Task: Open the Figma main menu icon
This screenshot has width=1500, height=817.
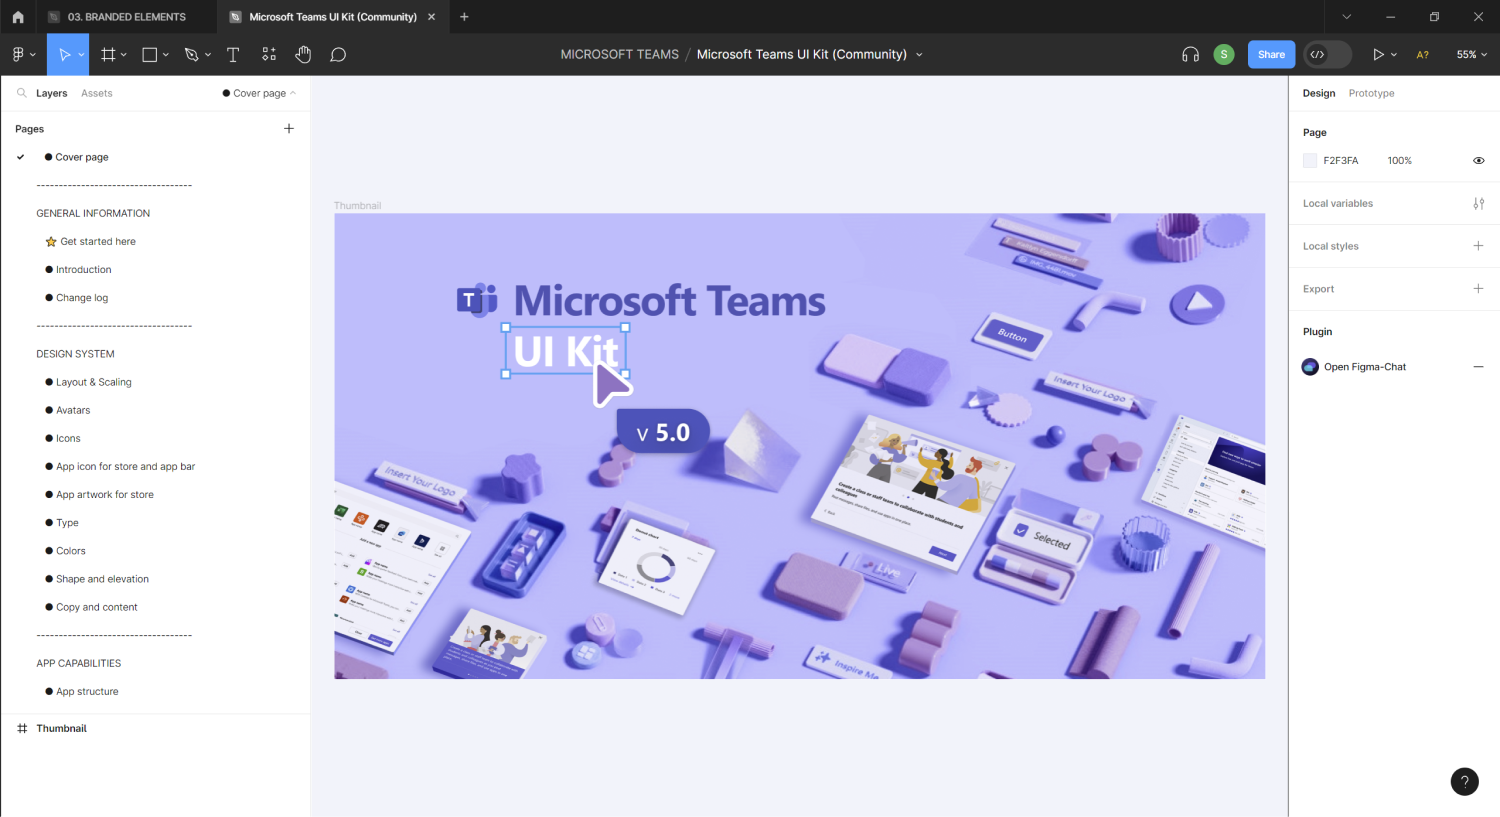Action: pyautogui.click(x=18, y=55)
